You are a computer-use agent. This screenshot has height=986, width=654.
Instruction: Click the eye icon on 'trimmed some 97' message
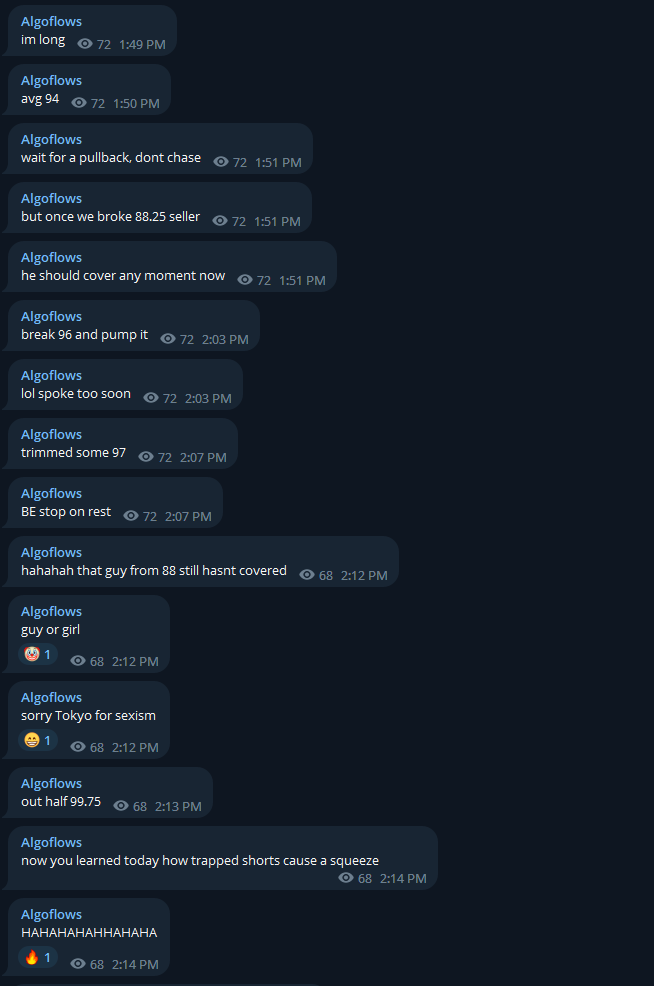pos(146,457)
